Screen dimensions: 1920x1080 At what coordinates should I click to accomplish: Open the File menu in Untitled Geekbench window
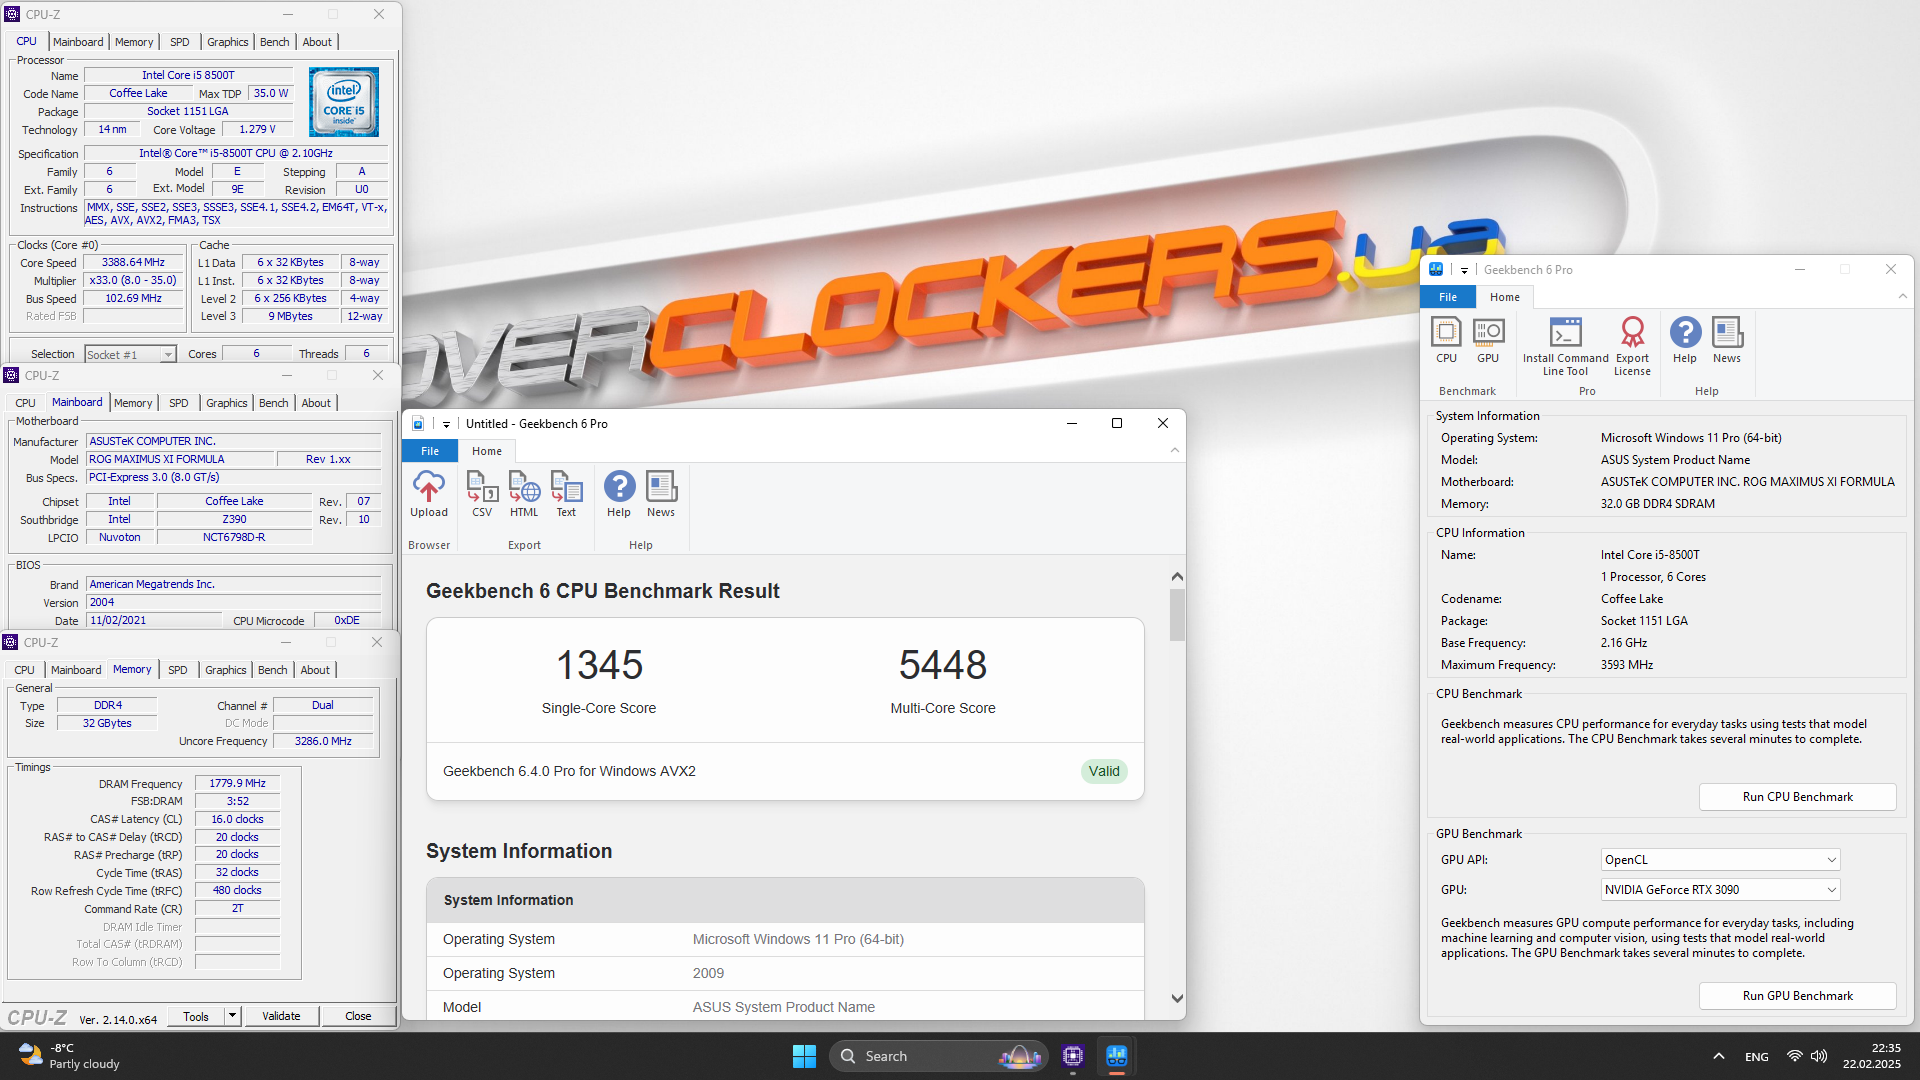click(430, 451)
